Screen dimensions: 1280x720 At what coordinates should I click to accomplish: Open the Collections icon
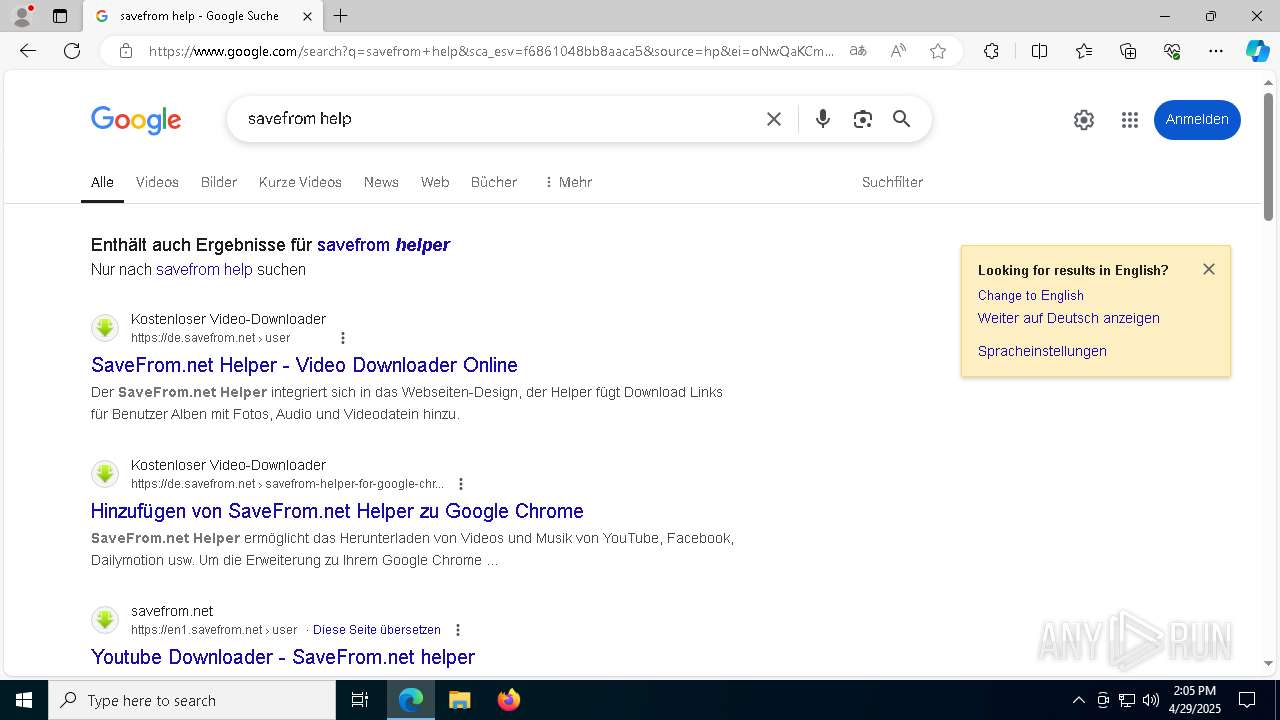pyautogui.click(x=1128, y=51)
